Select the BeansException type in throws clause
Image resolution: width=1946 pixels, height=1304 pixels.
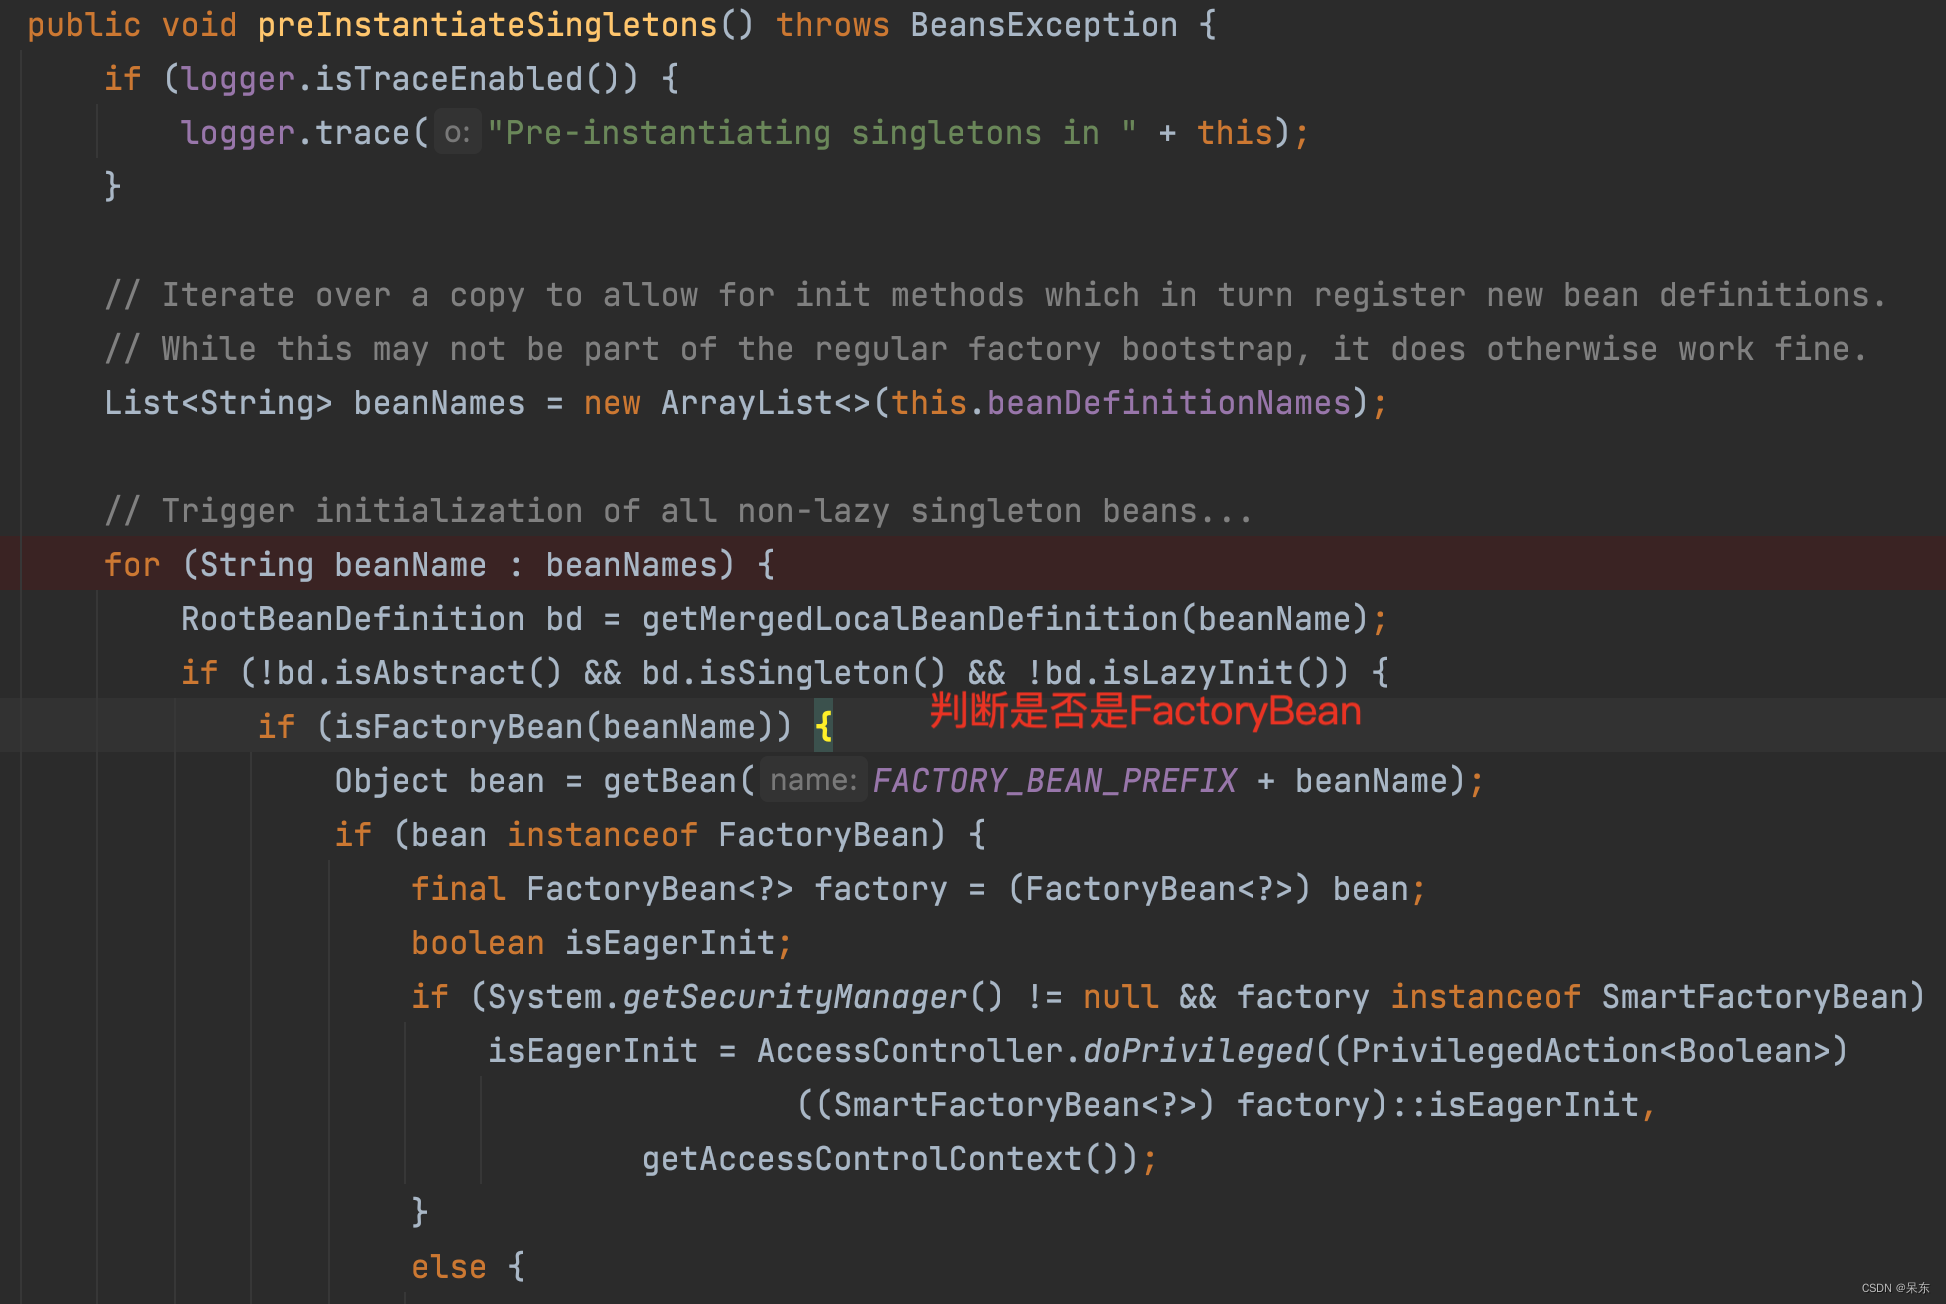(1044, 25)
